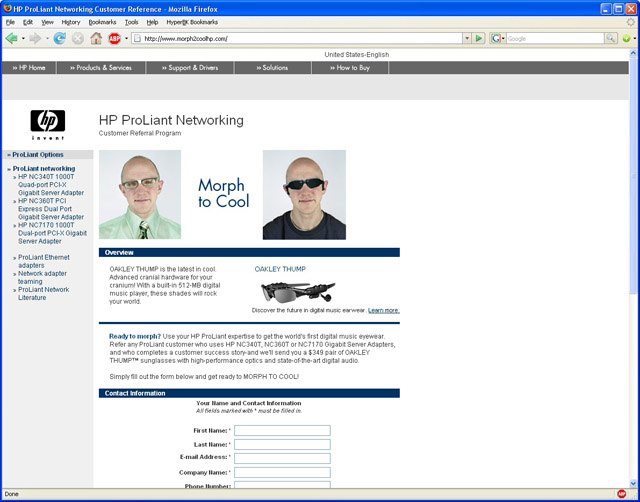The width and height of the screenshot is (640, 502).
Task: Reload the page with the Refresh icon
Action: tap(60, 38)
